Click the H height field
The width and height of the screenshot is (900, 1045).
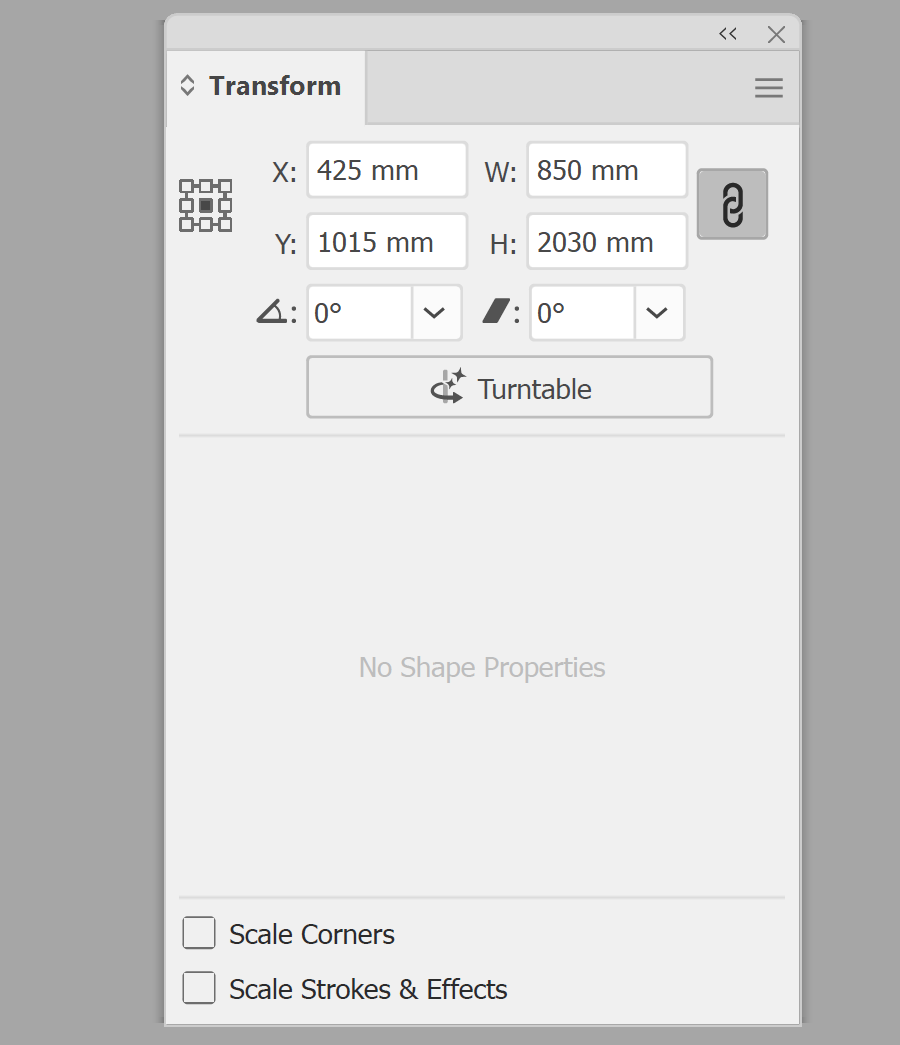(607, 241)
